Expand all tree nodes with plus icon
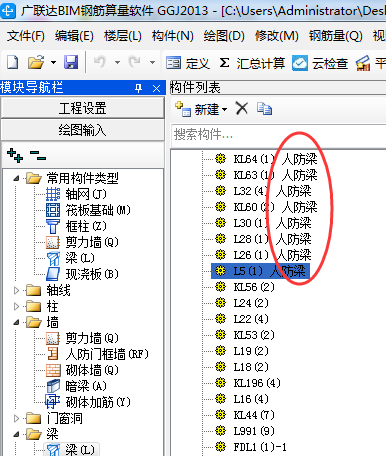Viewport: 386px width, 456px height. pos(15,155)
